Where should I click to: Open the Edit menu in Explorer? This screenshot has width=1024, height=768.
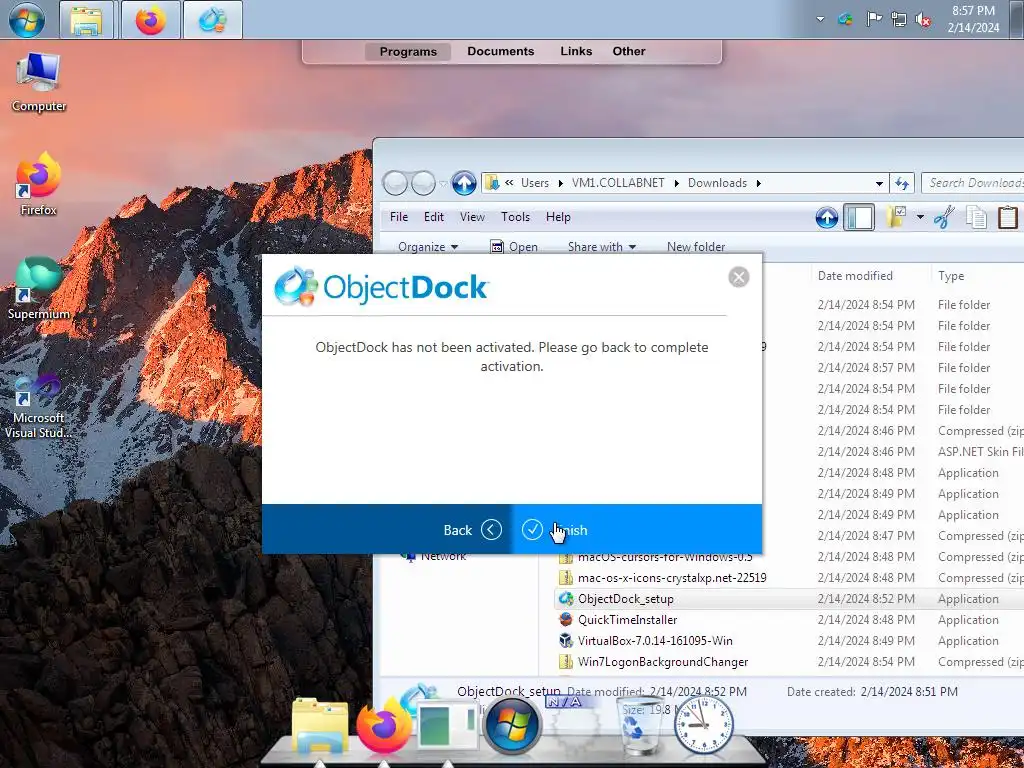[434, 217]
